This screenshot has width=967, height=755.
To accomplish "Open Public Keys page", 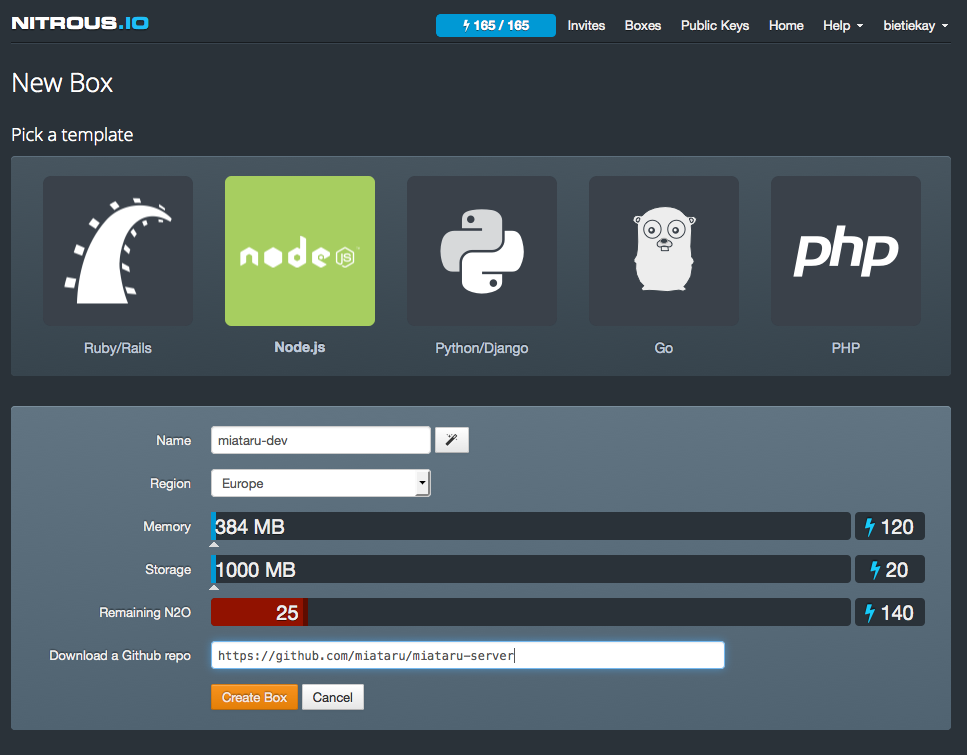I will click(x=715, y=25).
